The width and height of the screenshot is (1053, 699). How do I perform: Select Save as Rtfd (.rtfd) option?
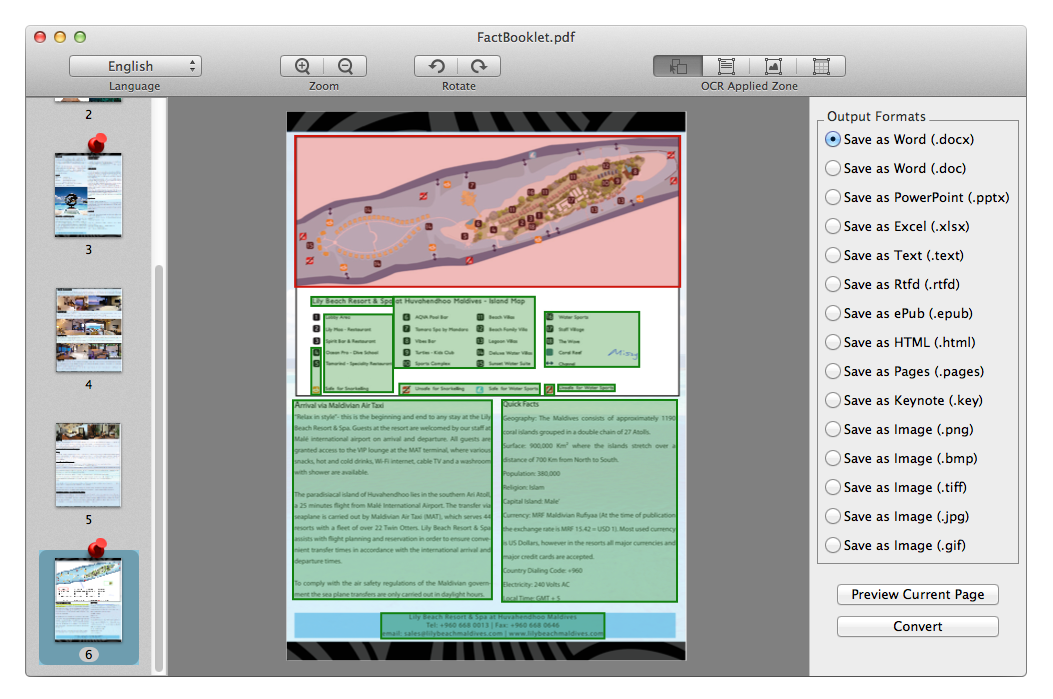point(892,284)
